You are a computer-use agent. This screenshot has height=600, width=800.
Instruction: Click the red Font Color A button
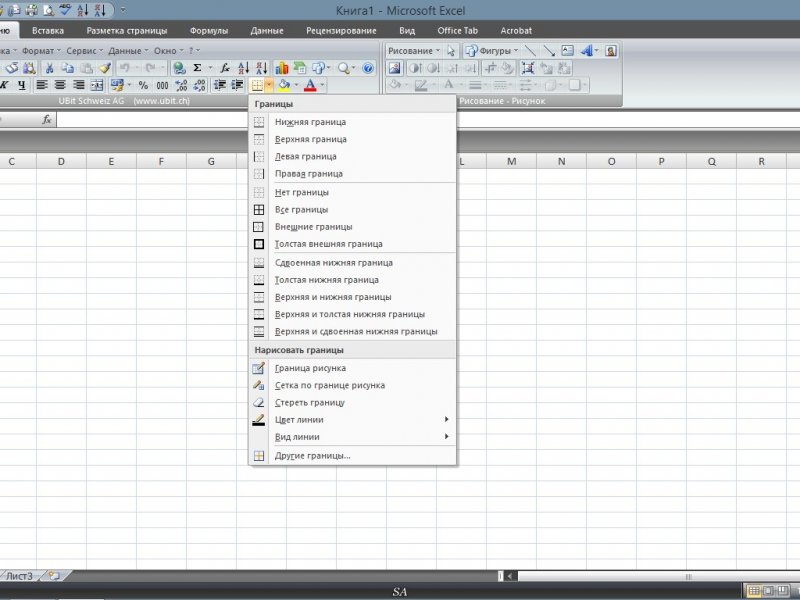[310, 85]
